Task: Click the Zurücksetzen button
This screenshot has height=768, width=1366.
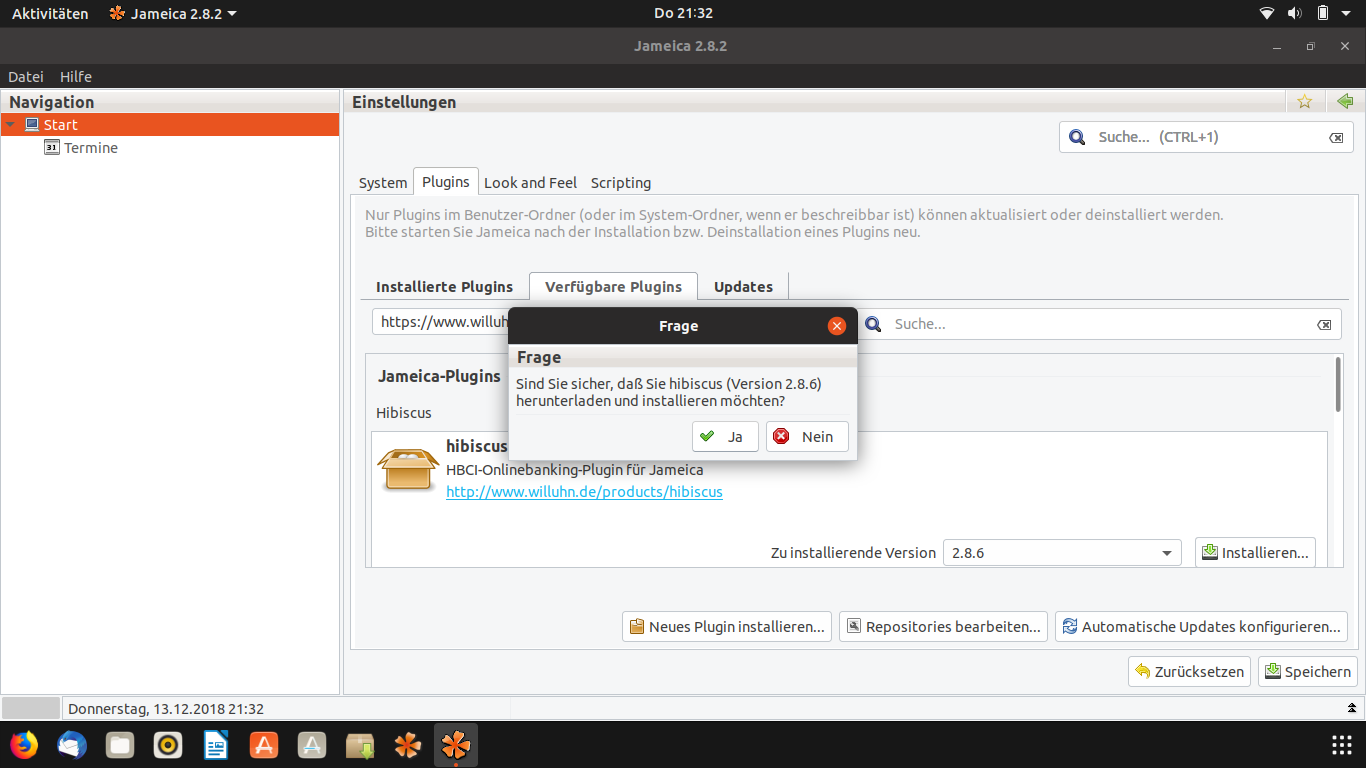Action: click(x=1190, y=672)
